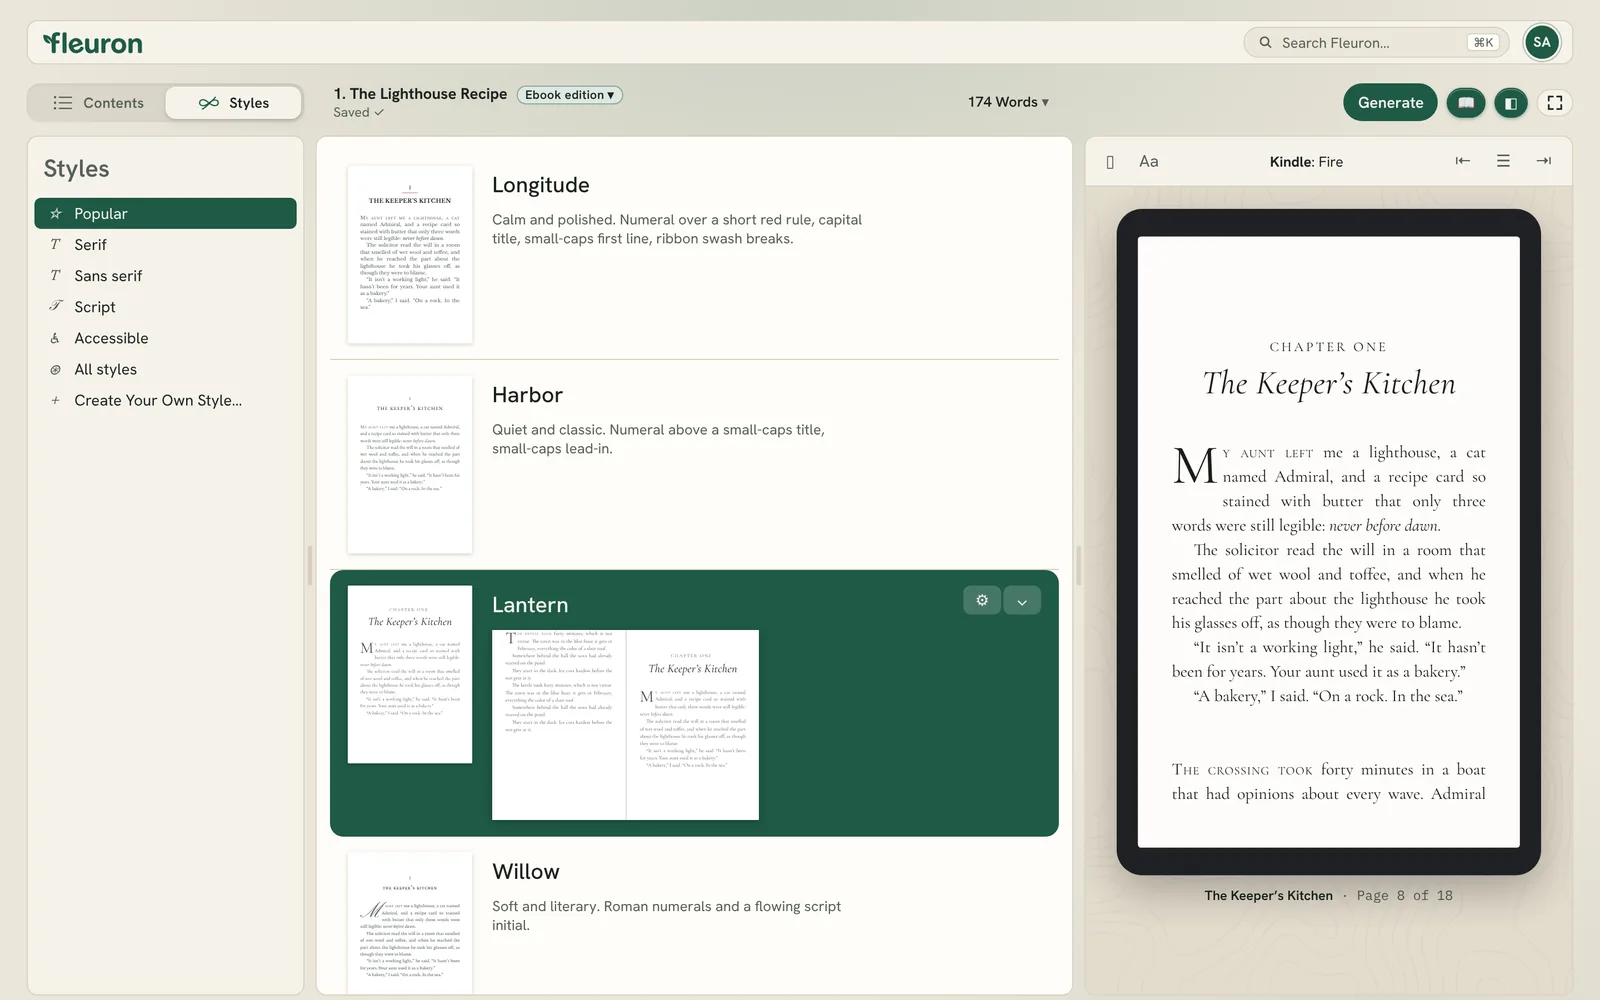1600x1000 pixels.
Task: Open the preview chapter list icon
Action: tap(1503, 161)
